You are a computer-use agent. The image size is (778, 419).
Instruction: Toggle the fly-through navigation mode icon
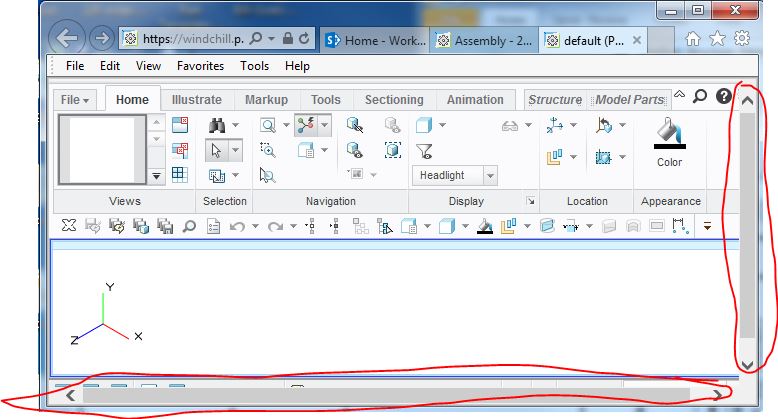[x=306, y=125]
